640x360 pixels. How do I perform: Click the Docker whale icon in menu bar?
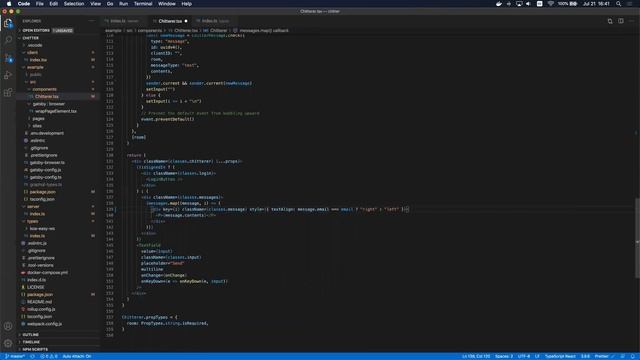(x=499, y=4)
